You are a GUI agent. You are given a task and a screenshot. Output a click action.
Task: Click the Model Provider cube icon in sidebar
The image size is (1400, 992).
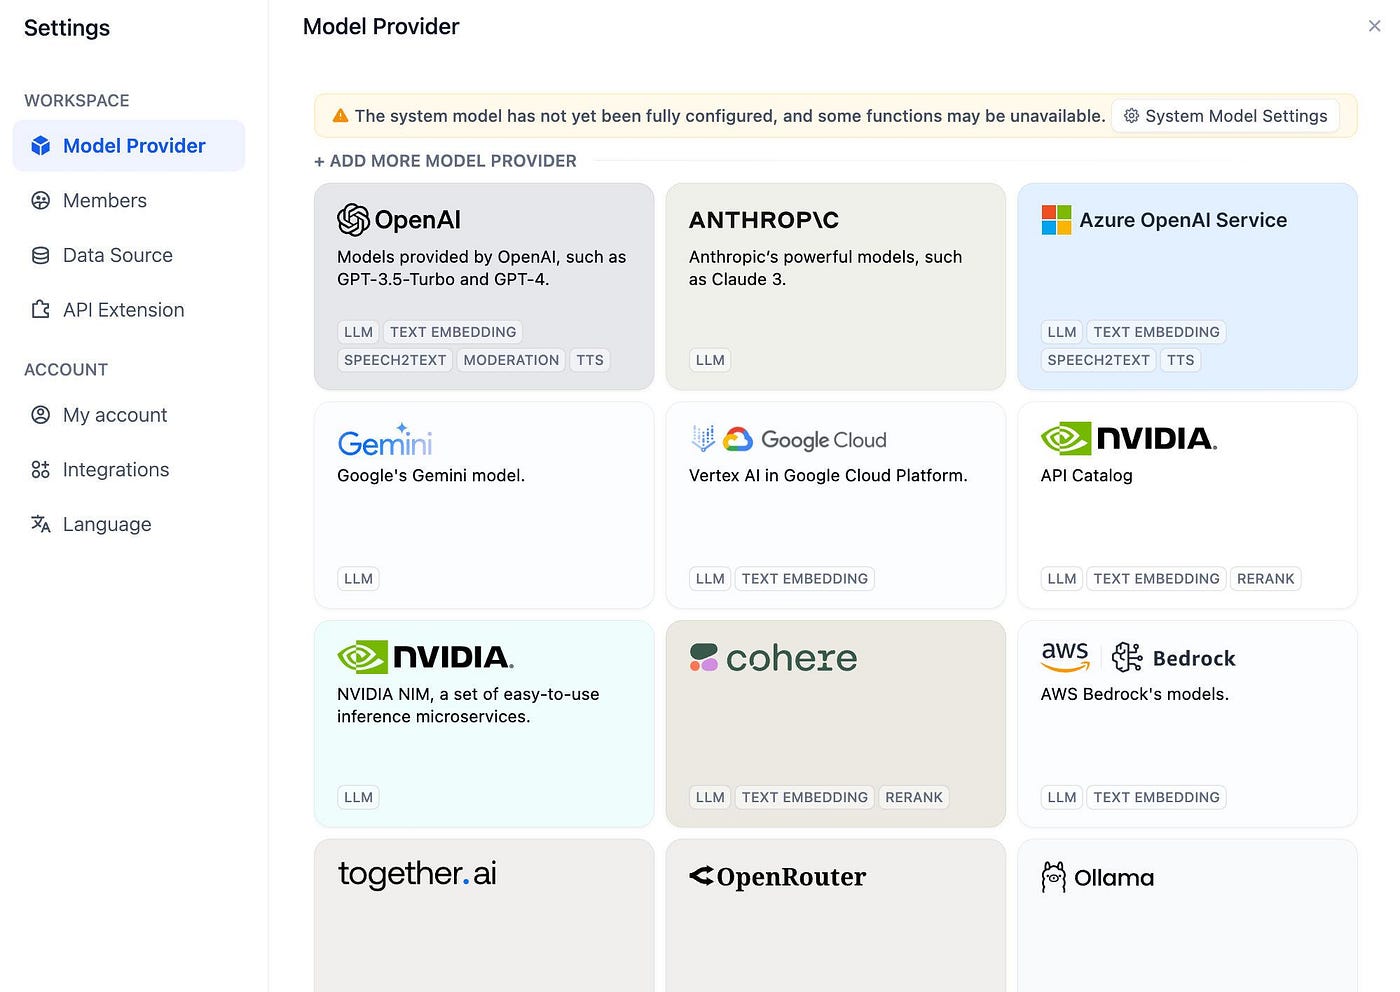tap(40, 145)
